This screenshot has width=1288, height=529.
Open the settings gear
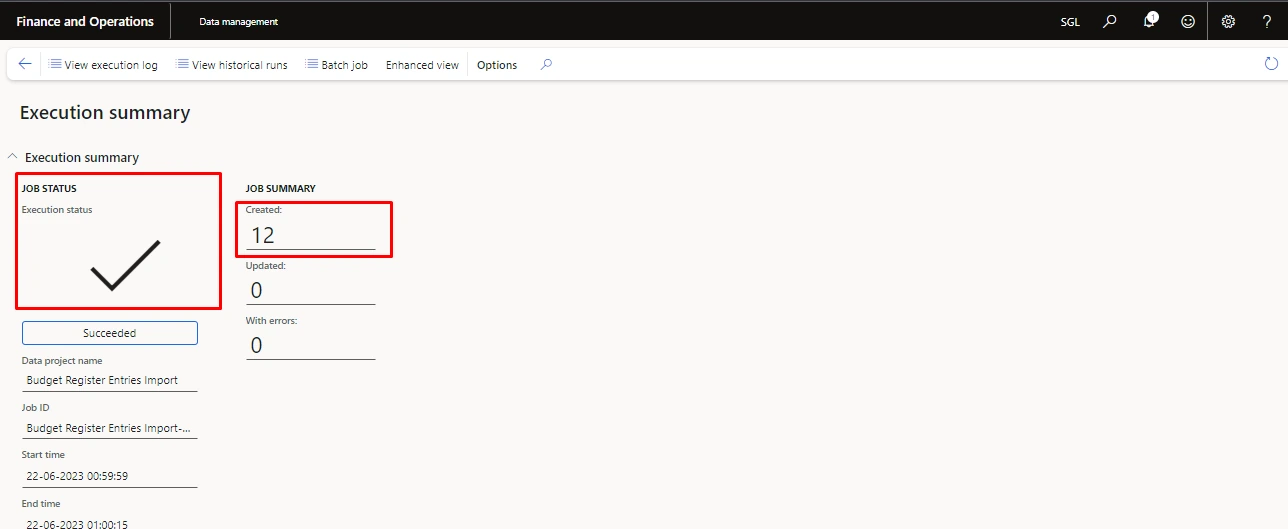point(1229,21)
